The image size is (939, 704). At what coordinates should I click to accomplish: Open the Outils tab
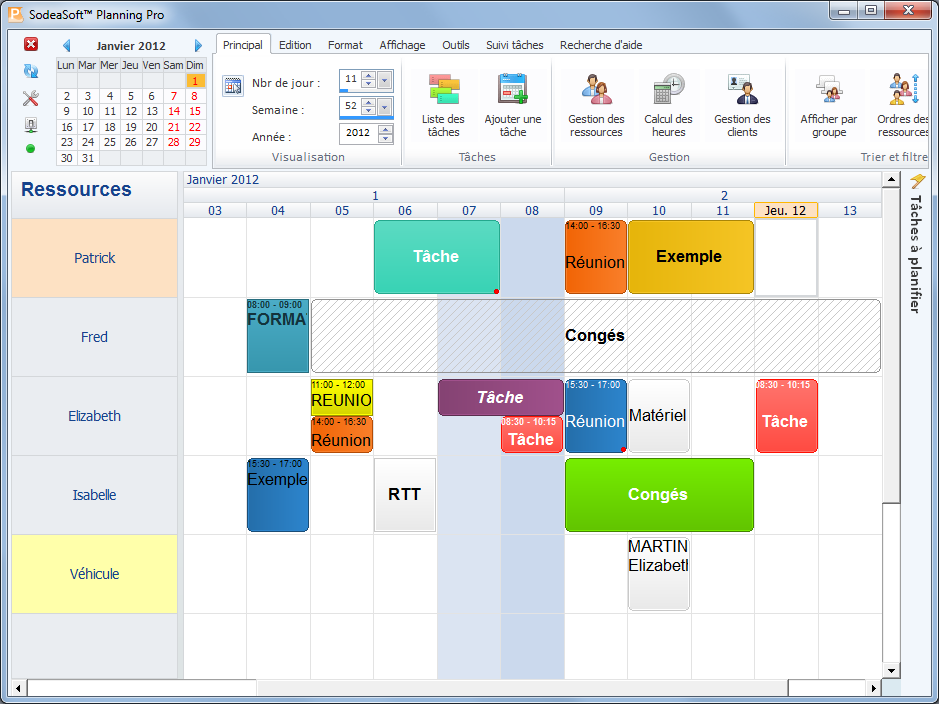(456, 45)
